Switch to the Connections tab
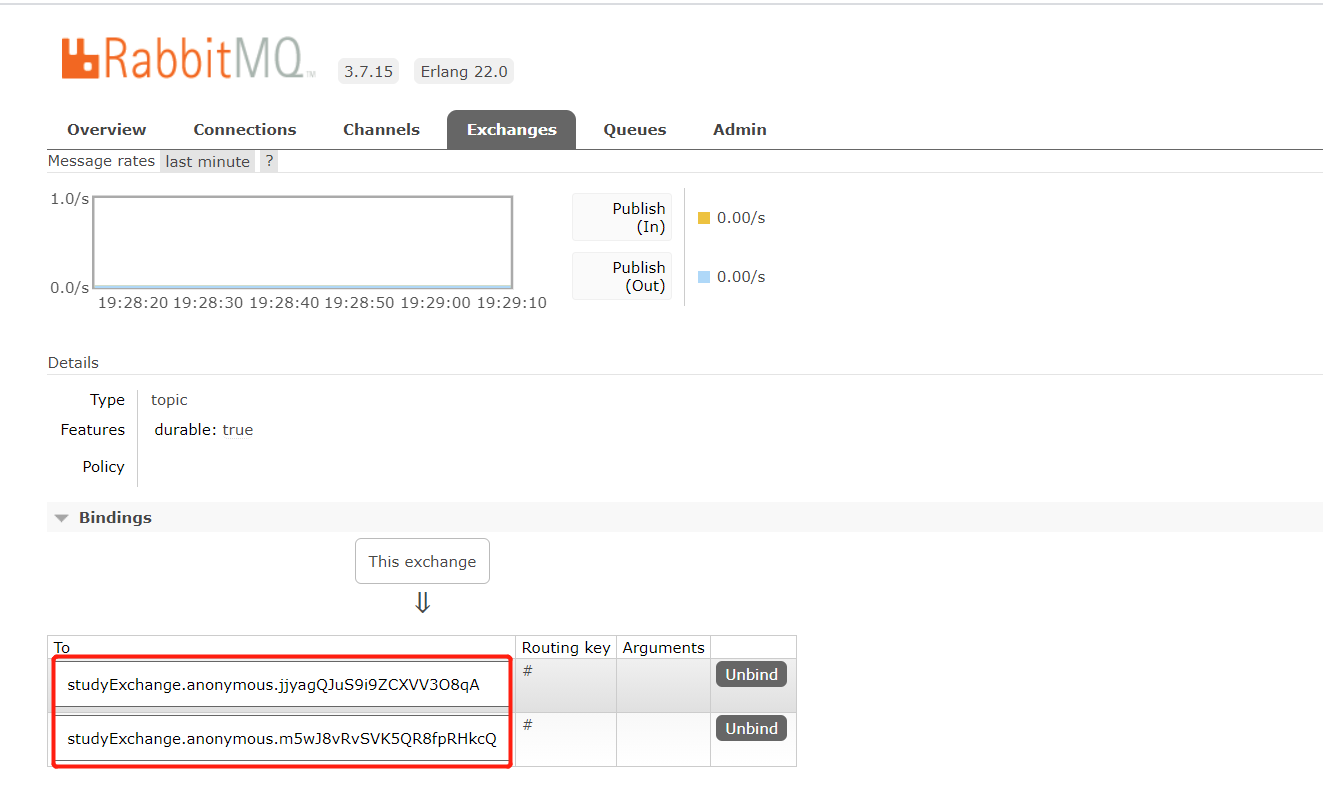The height and width of the screenshot is (786, 1323). click(245, 129)
